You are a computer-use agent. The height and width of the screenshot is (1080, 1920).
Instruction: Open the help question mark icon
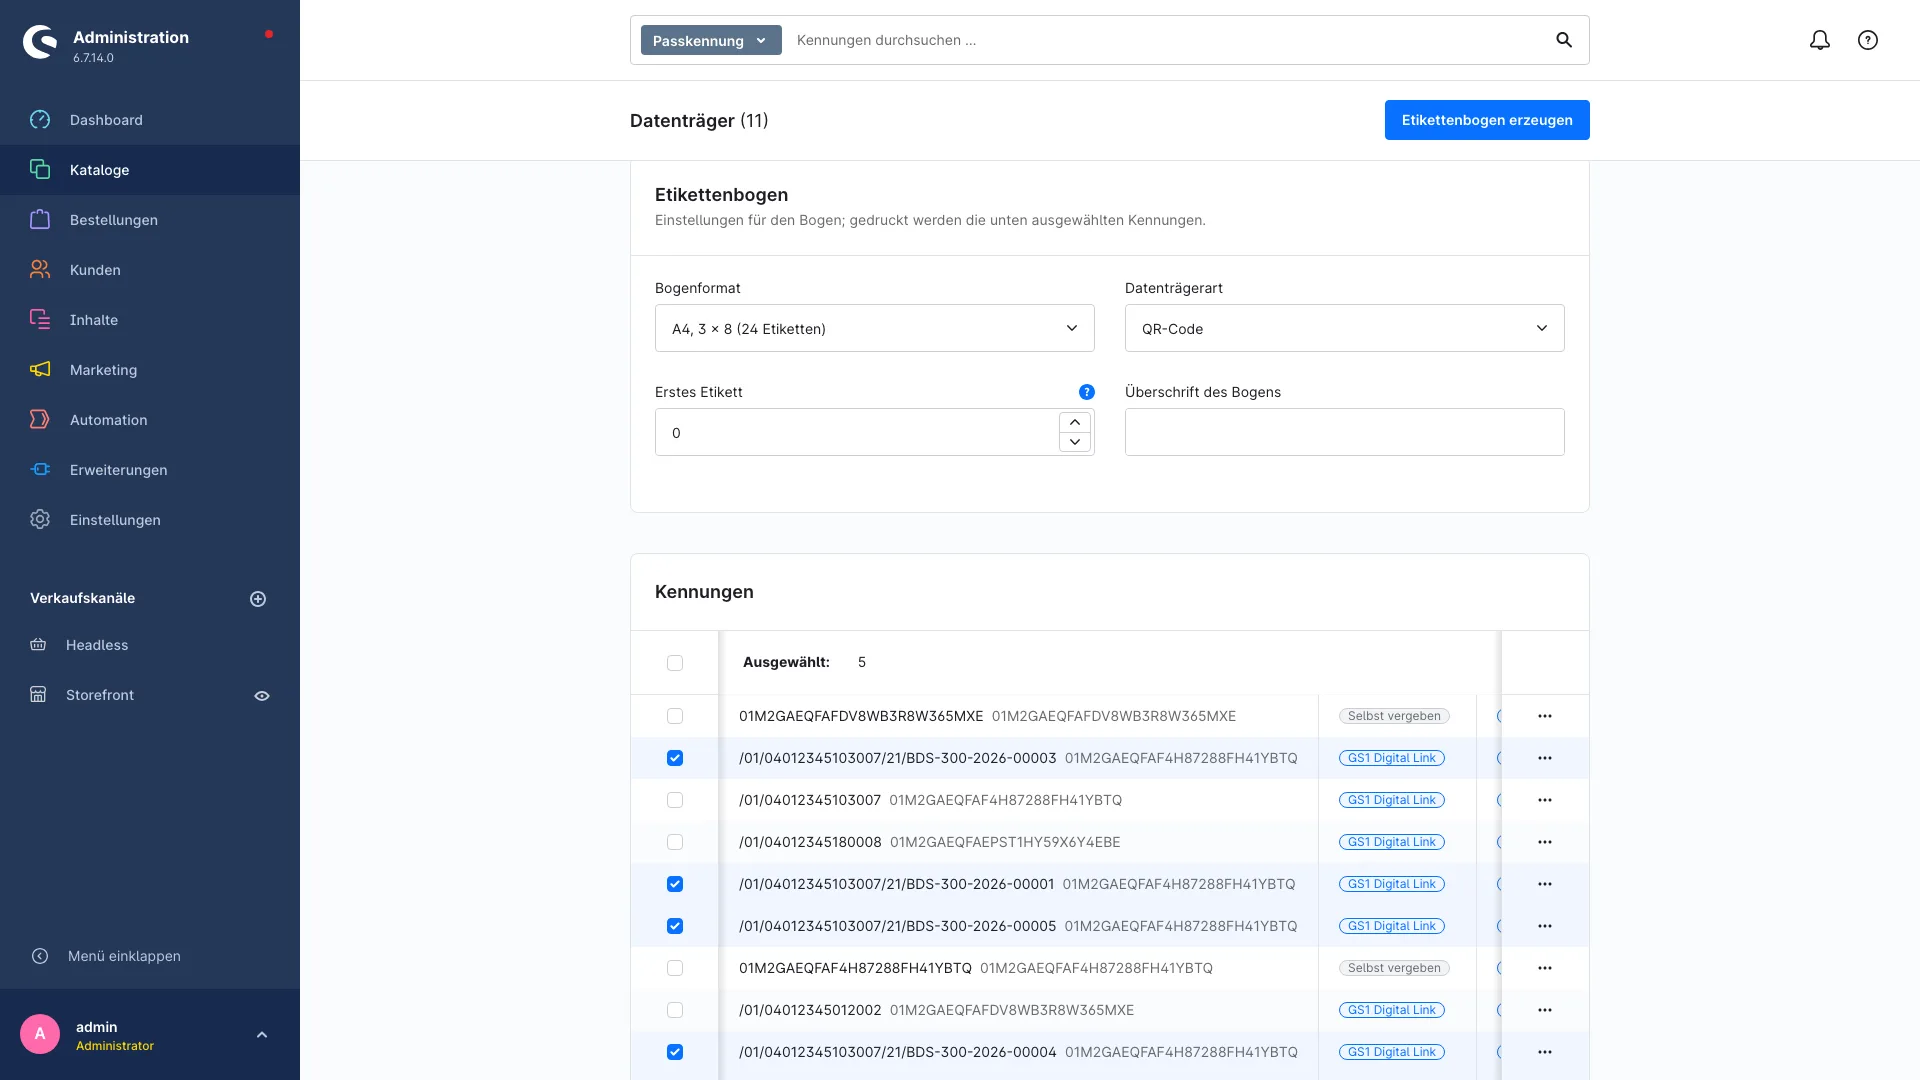coord(1868,40)
